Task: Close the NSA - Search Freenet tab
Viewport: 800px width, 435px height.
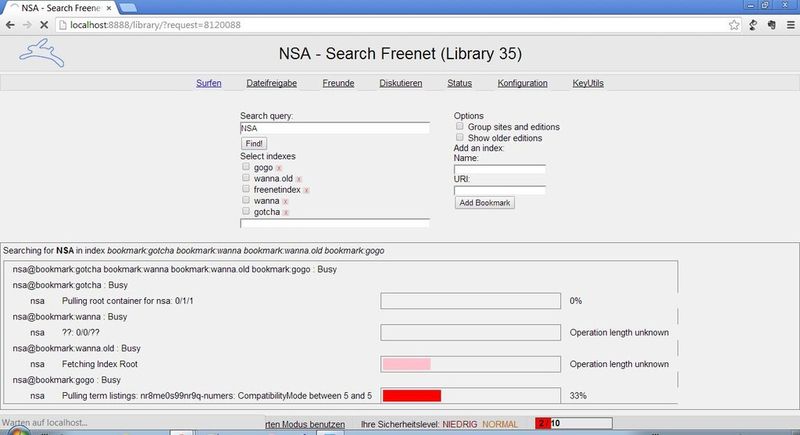Action: [x=109, y=8]
